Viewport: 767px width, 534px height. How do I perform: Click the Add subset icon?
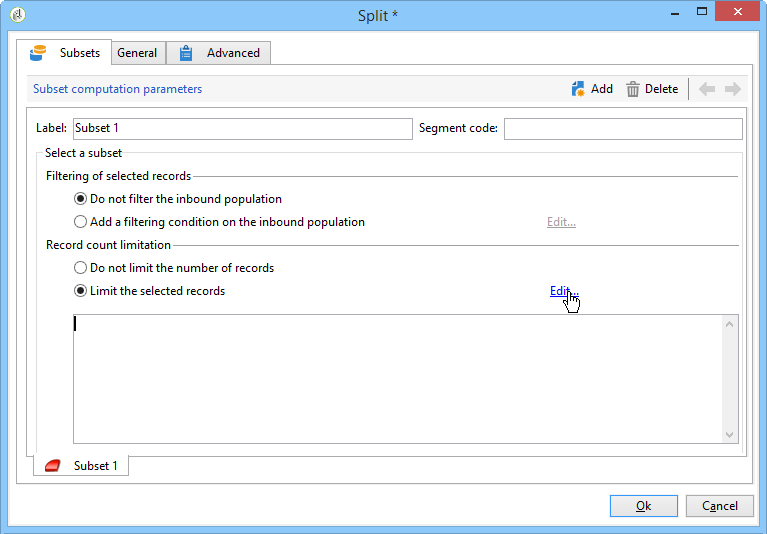[578, 89]
